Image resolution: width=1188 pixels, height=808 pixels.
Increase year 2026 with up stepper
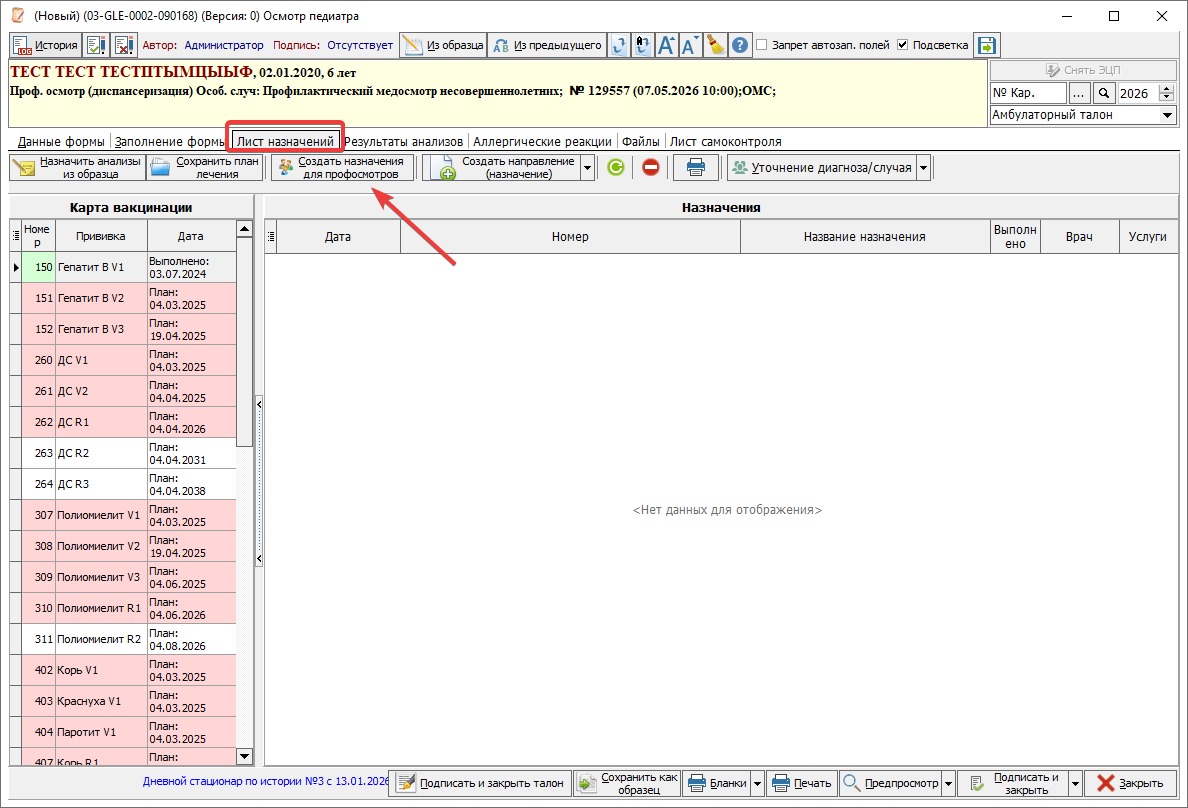tap(1167, 89)
